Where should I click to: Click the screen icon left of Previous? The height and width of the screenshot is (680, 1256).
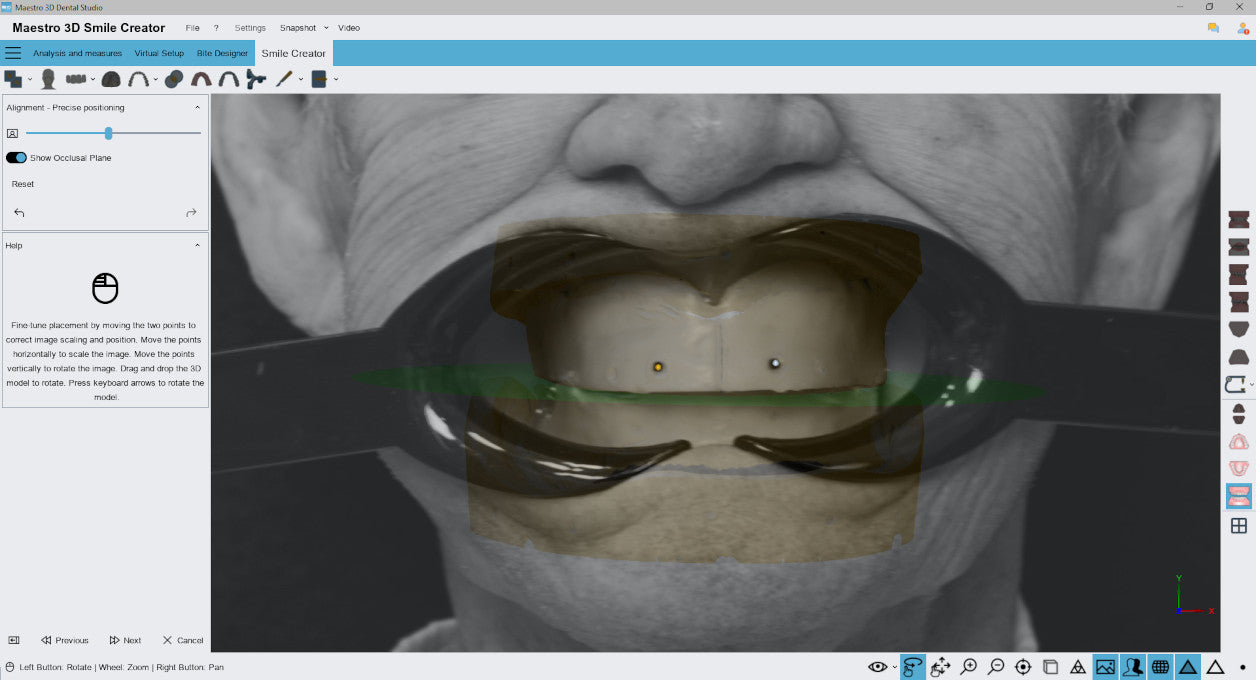click(14, 640)
